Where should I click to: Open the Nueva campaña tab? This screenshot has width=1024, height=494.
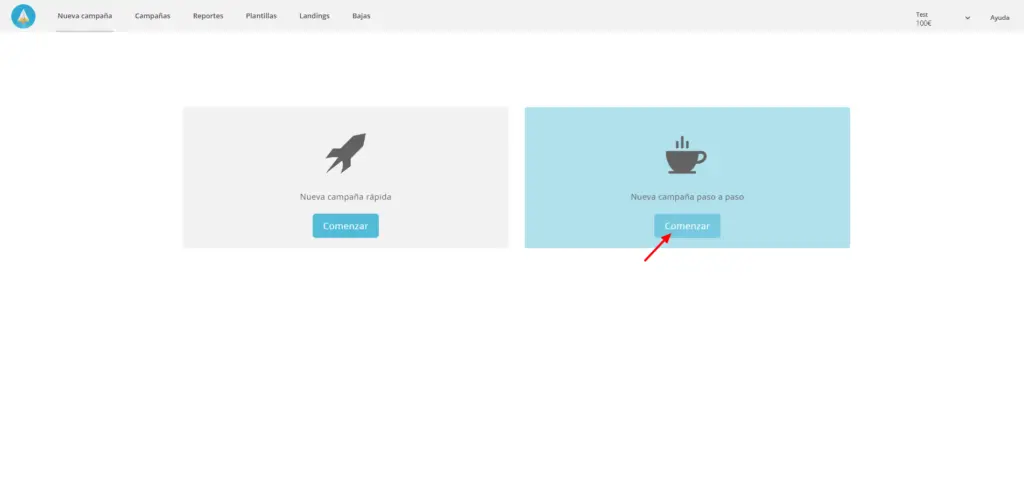coord(85,17)
